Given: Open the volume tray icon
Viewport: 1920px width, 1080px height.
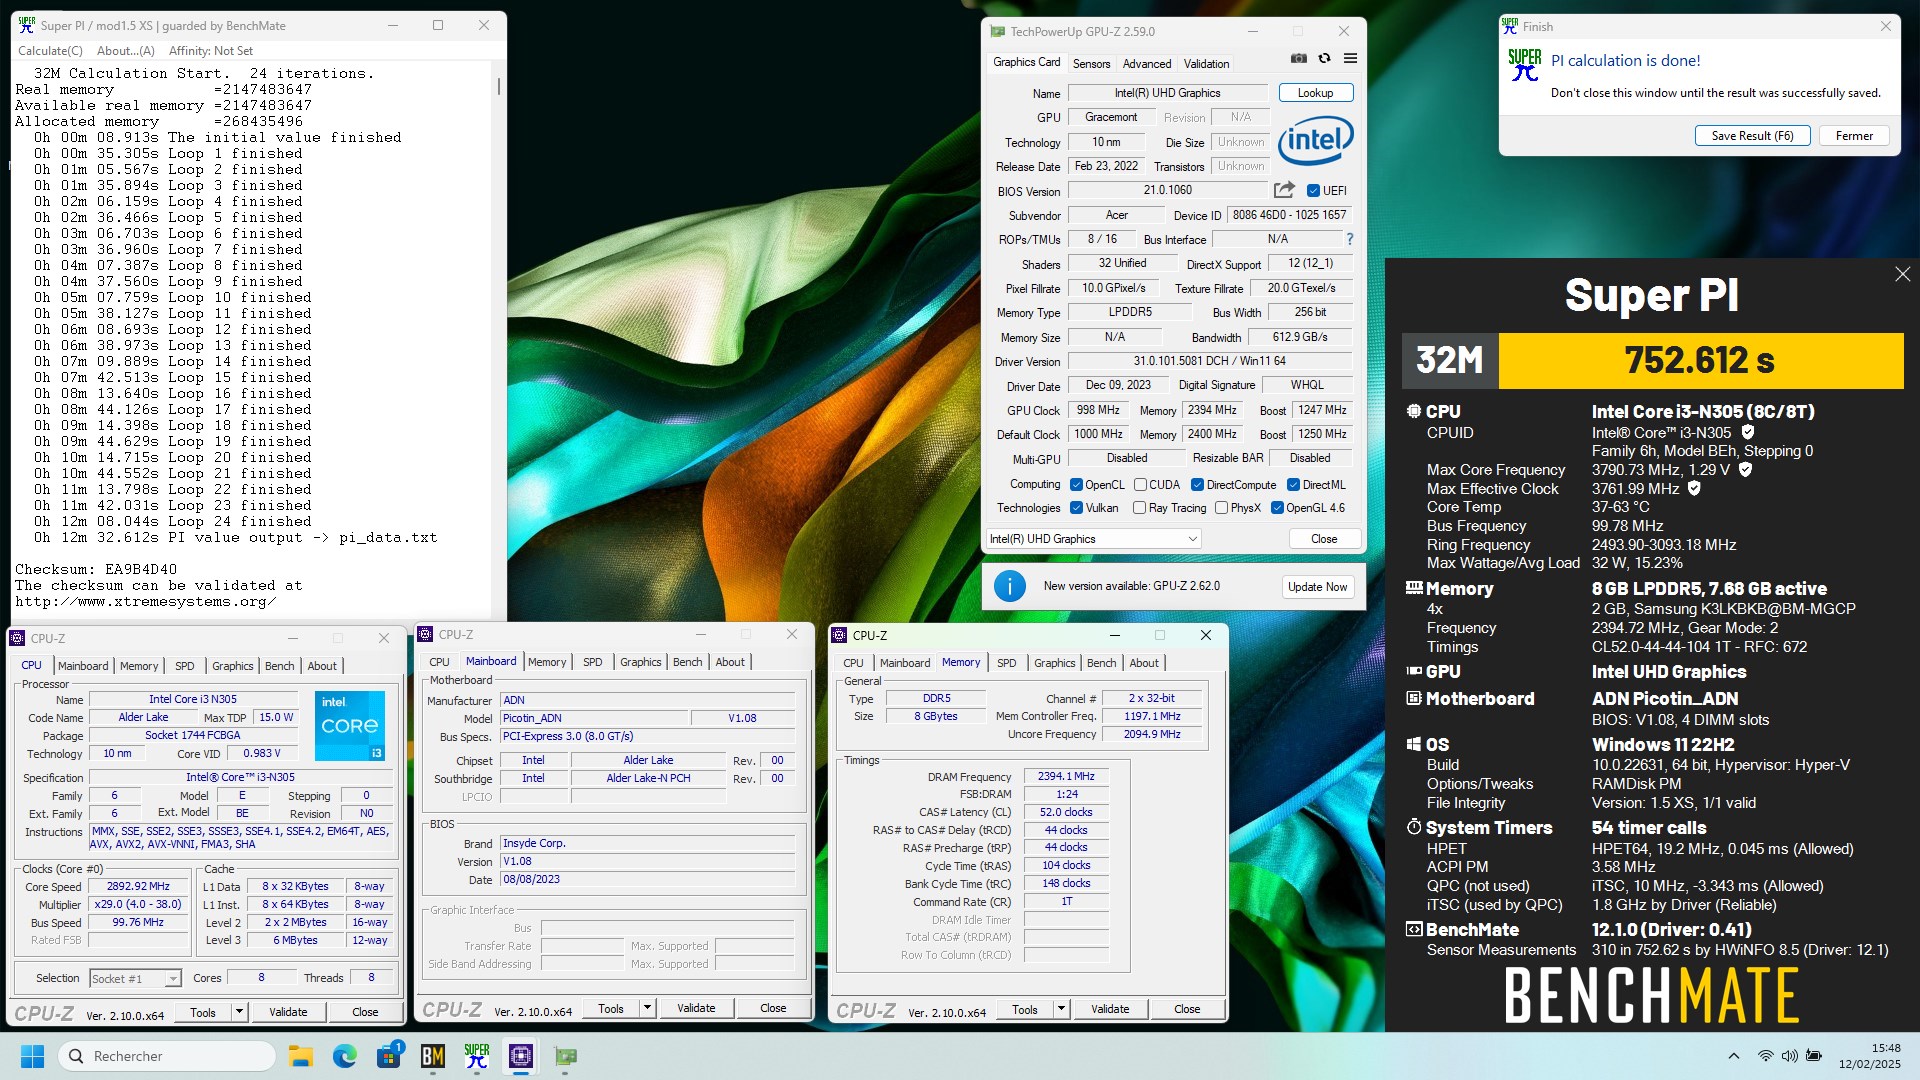Looking at the screenshot, I should [1789, 1056].
